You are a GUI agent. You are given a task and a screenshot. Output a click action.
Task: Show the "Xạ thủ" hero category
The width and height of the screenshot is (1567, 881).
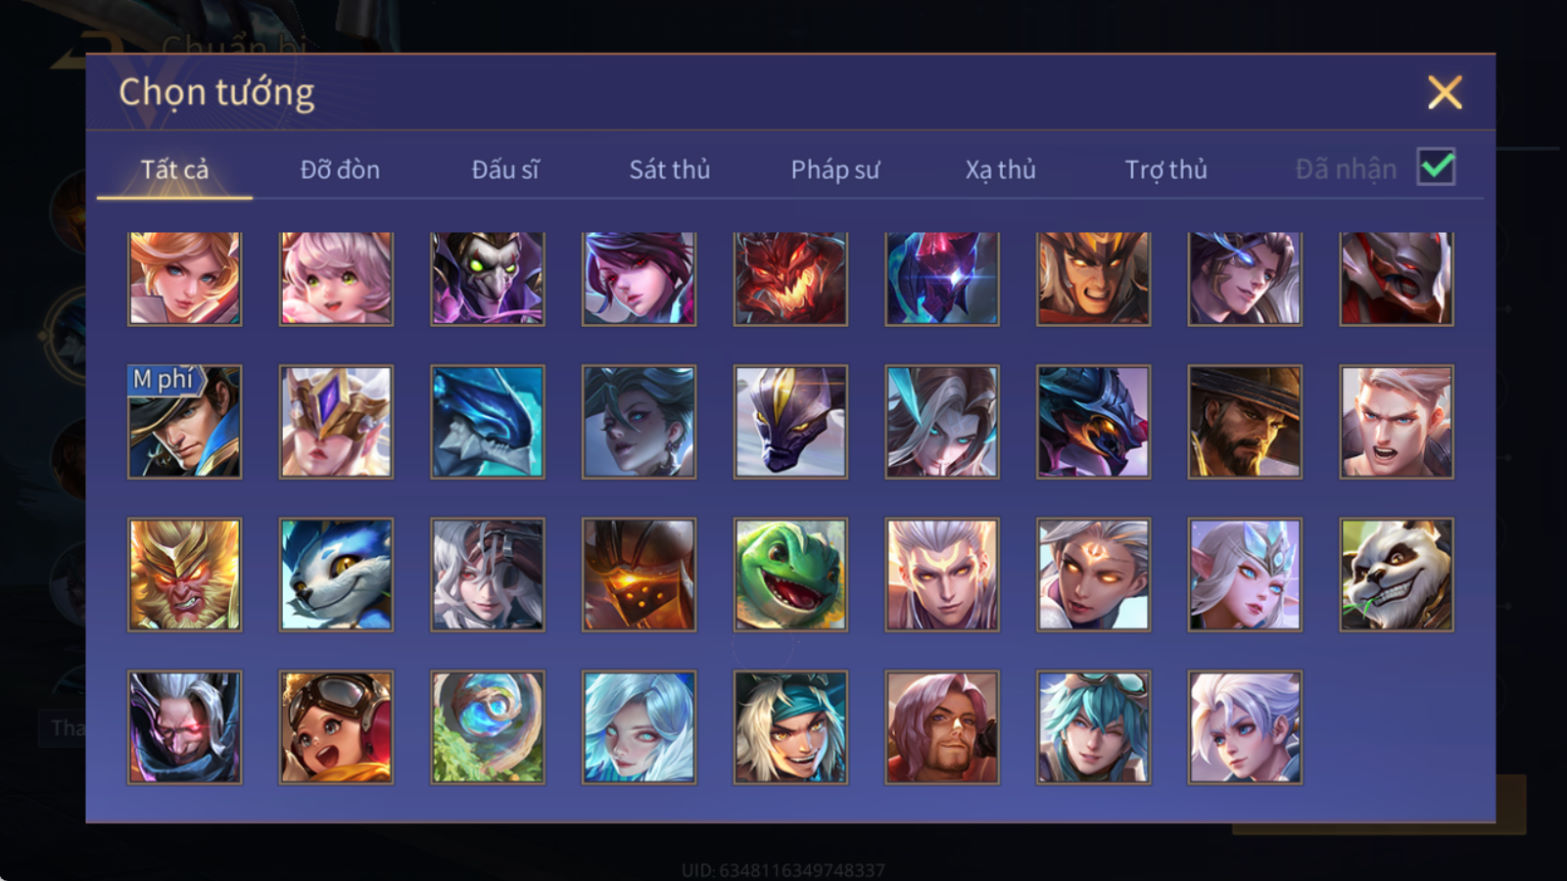[1000, 169]
